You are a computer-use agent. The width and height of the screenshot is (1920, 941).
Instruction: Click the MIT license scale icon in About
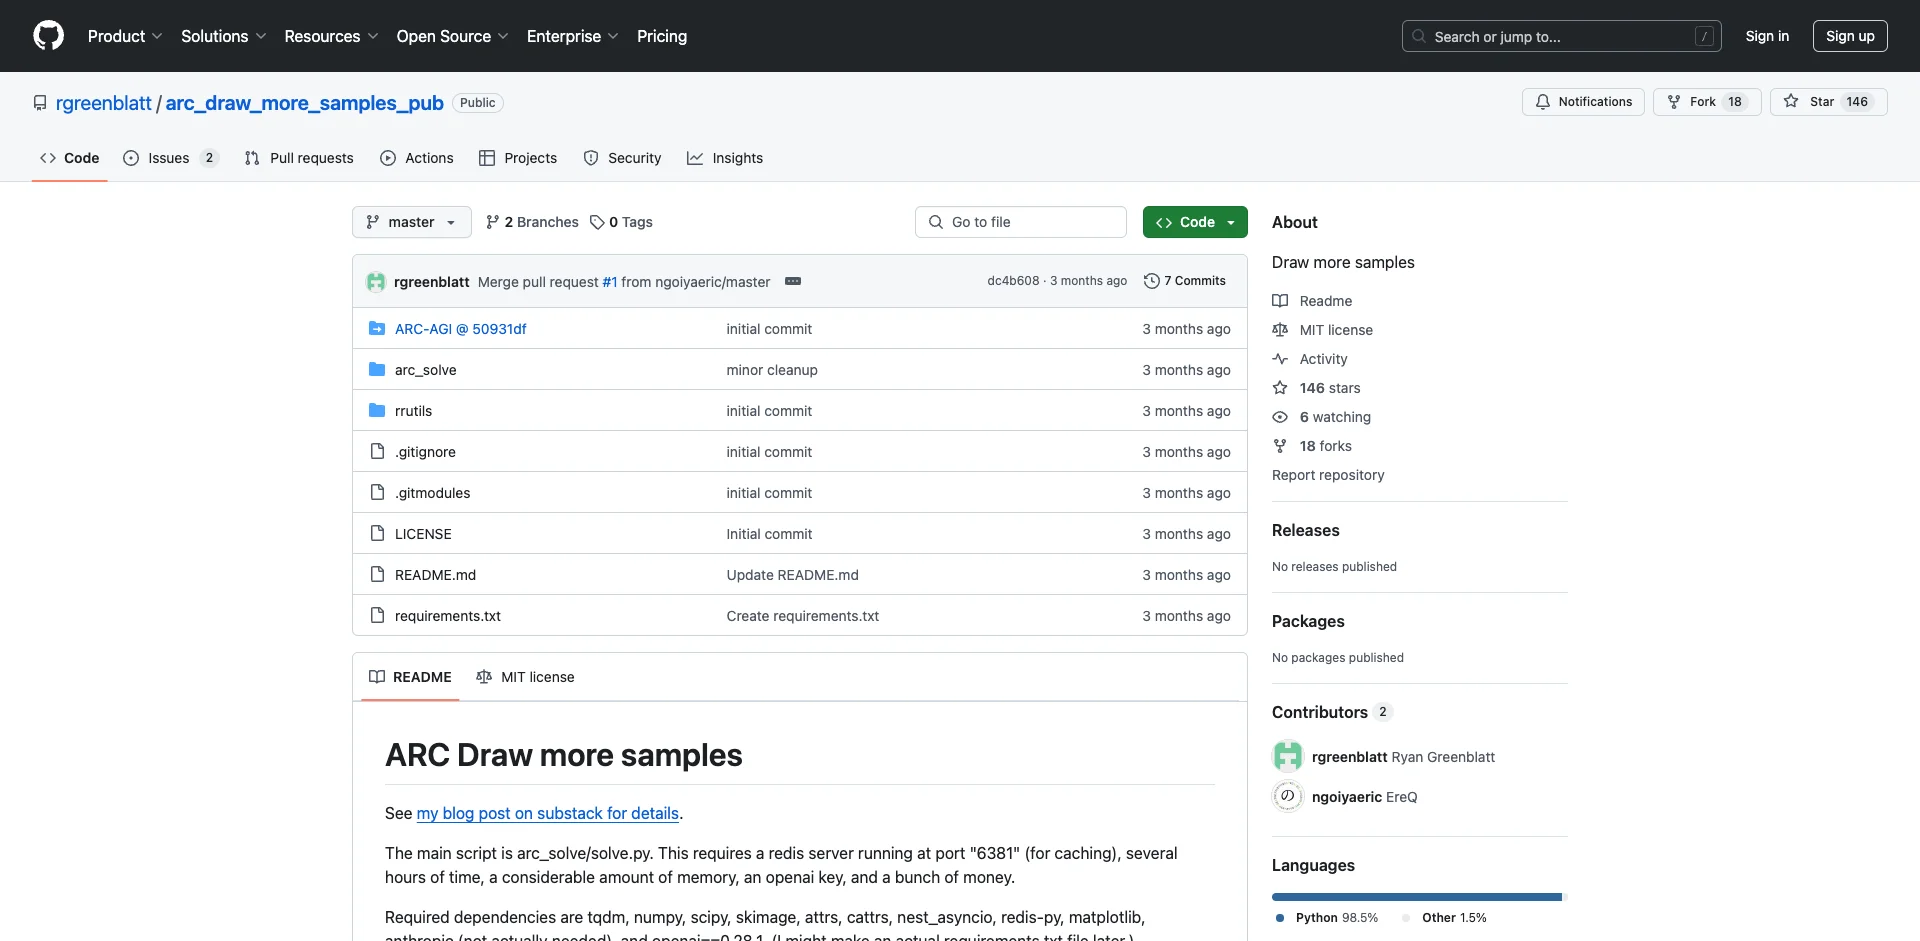(1280, 330)
